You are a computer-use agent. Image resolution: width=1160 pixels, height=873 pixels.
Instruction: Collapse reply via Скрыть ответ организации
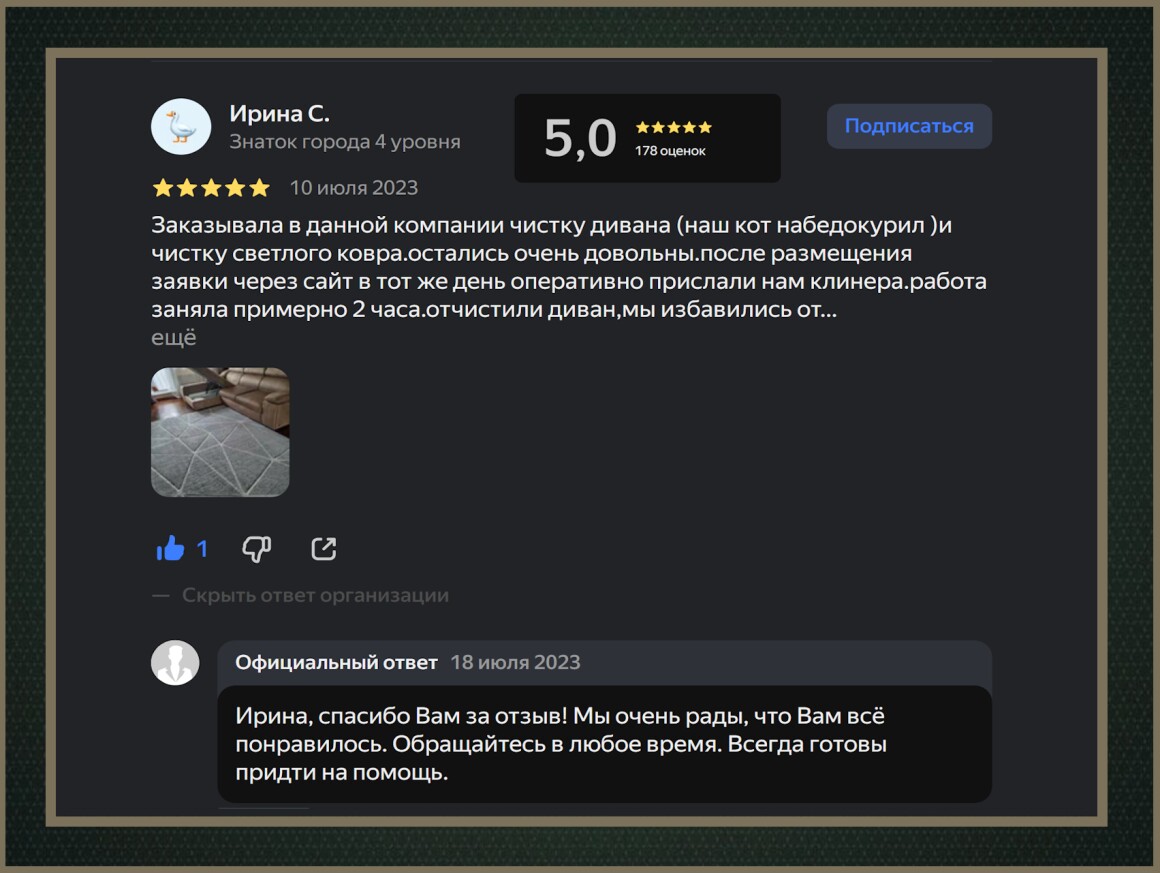point(315,596)
